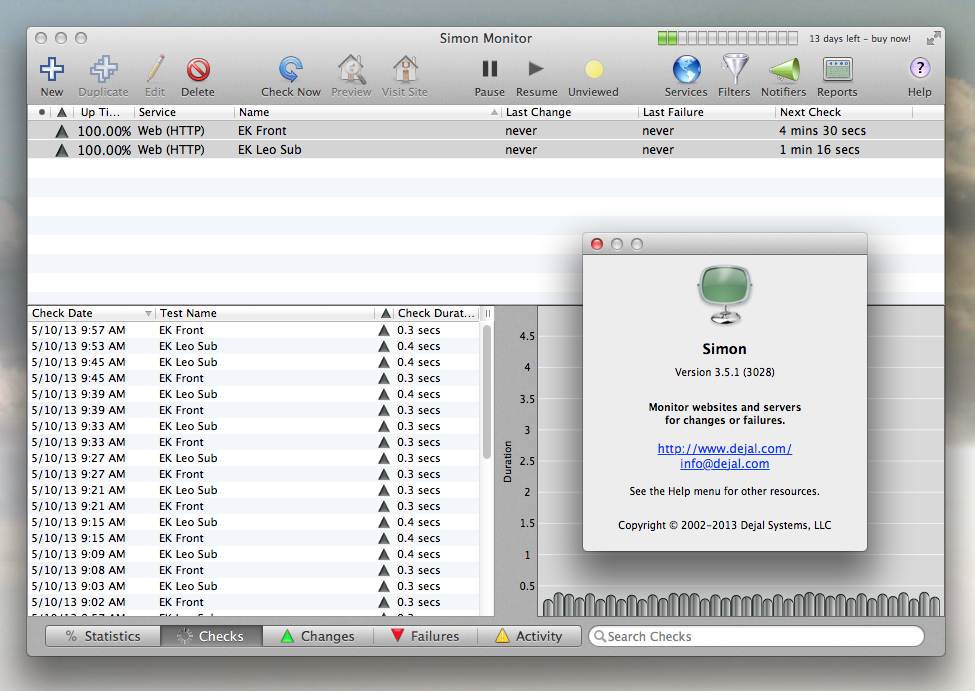
Task: Click the Duplicate toolbar icon
Action: pos(103,69)
